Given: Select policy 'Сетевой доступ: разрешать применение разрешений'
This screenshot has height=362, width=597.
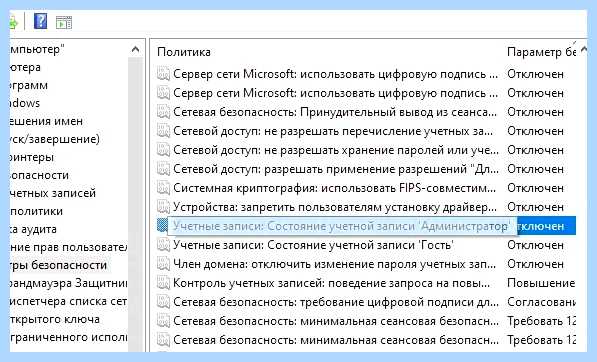Looking at the screenshot, I should coord(335,169).
